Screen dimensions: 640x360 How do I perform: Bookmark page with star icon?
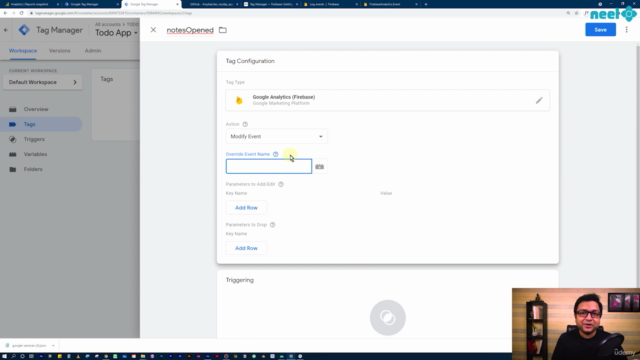pos(576,13)
